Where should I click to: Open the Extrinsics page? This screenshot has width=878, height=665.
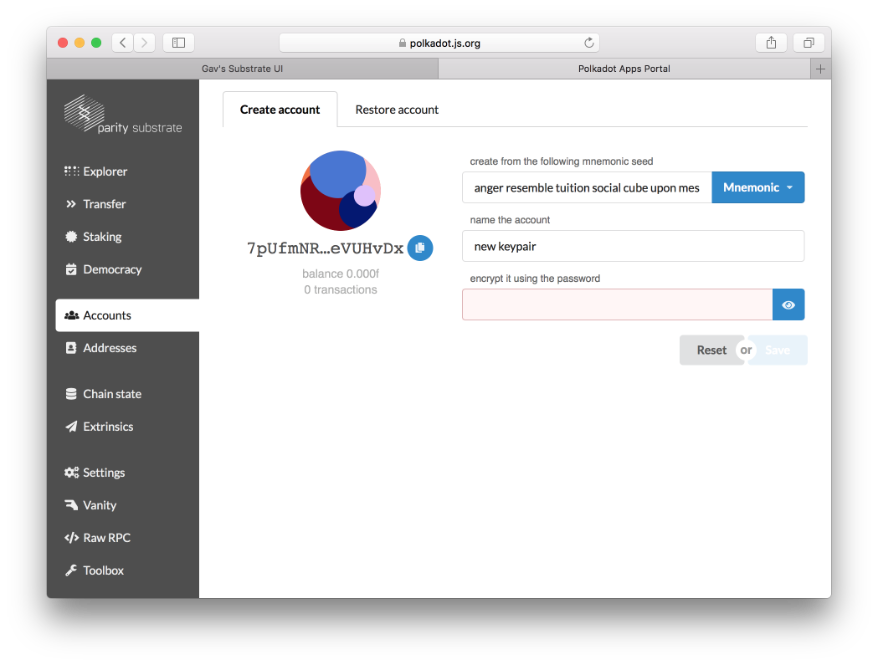pyautogui.click(x=107, y=426)
